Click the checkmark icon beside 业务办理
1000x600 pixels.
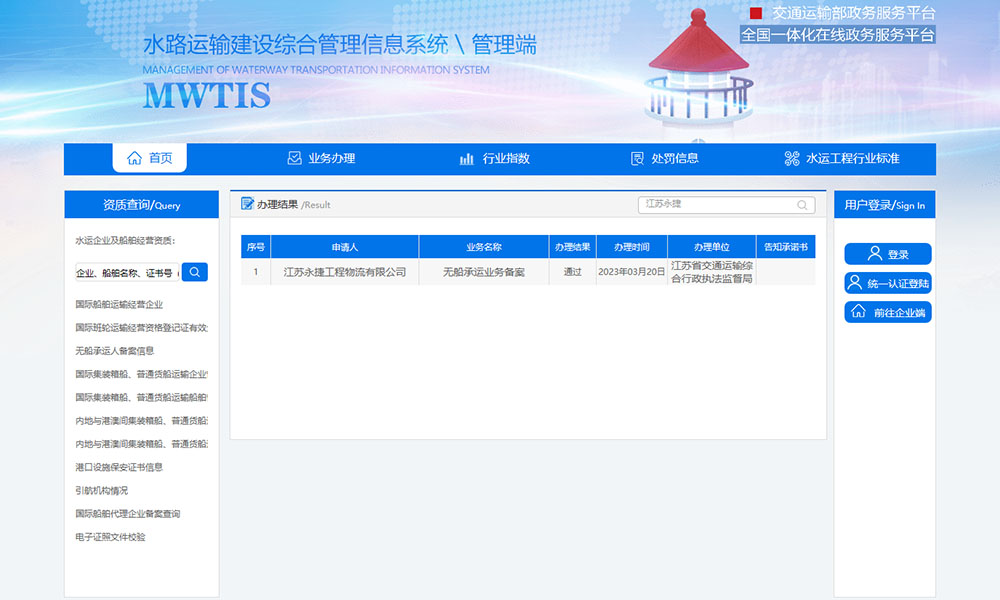pos(294,158)
